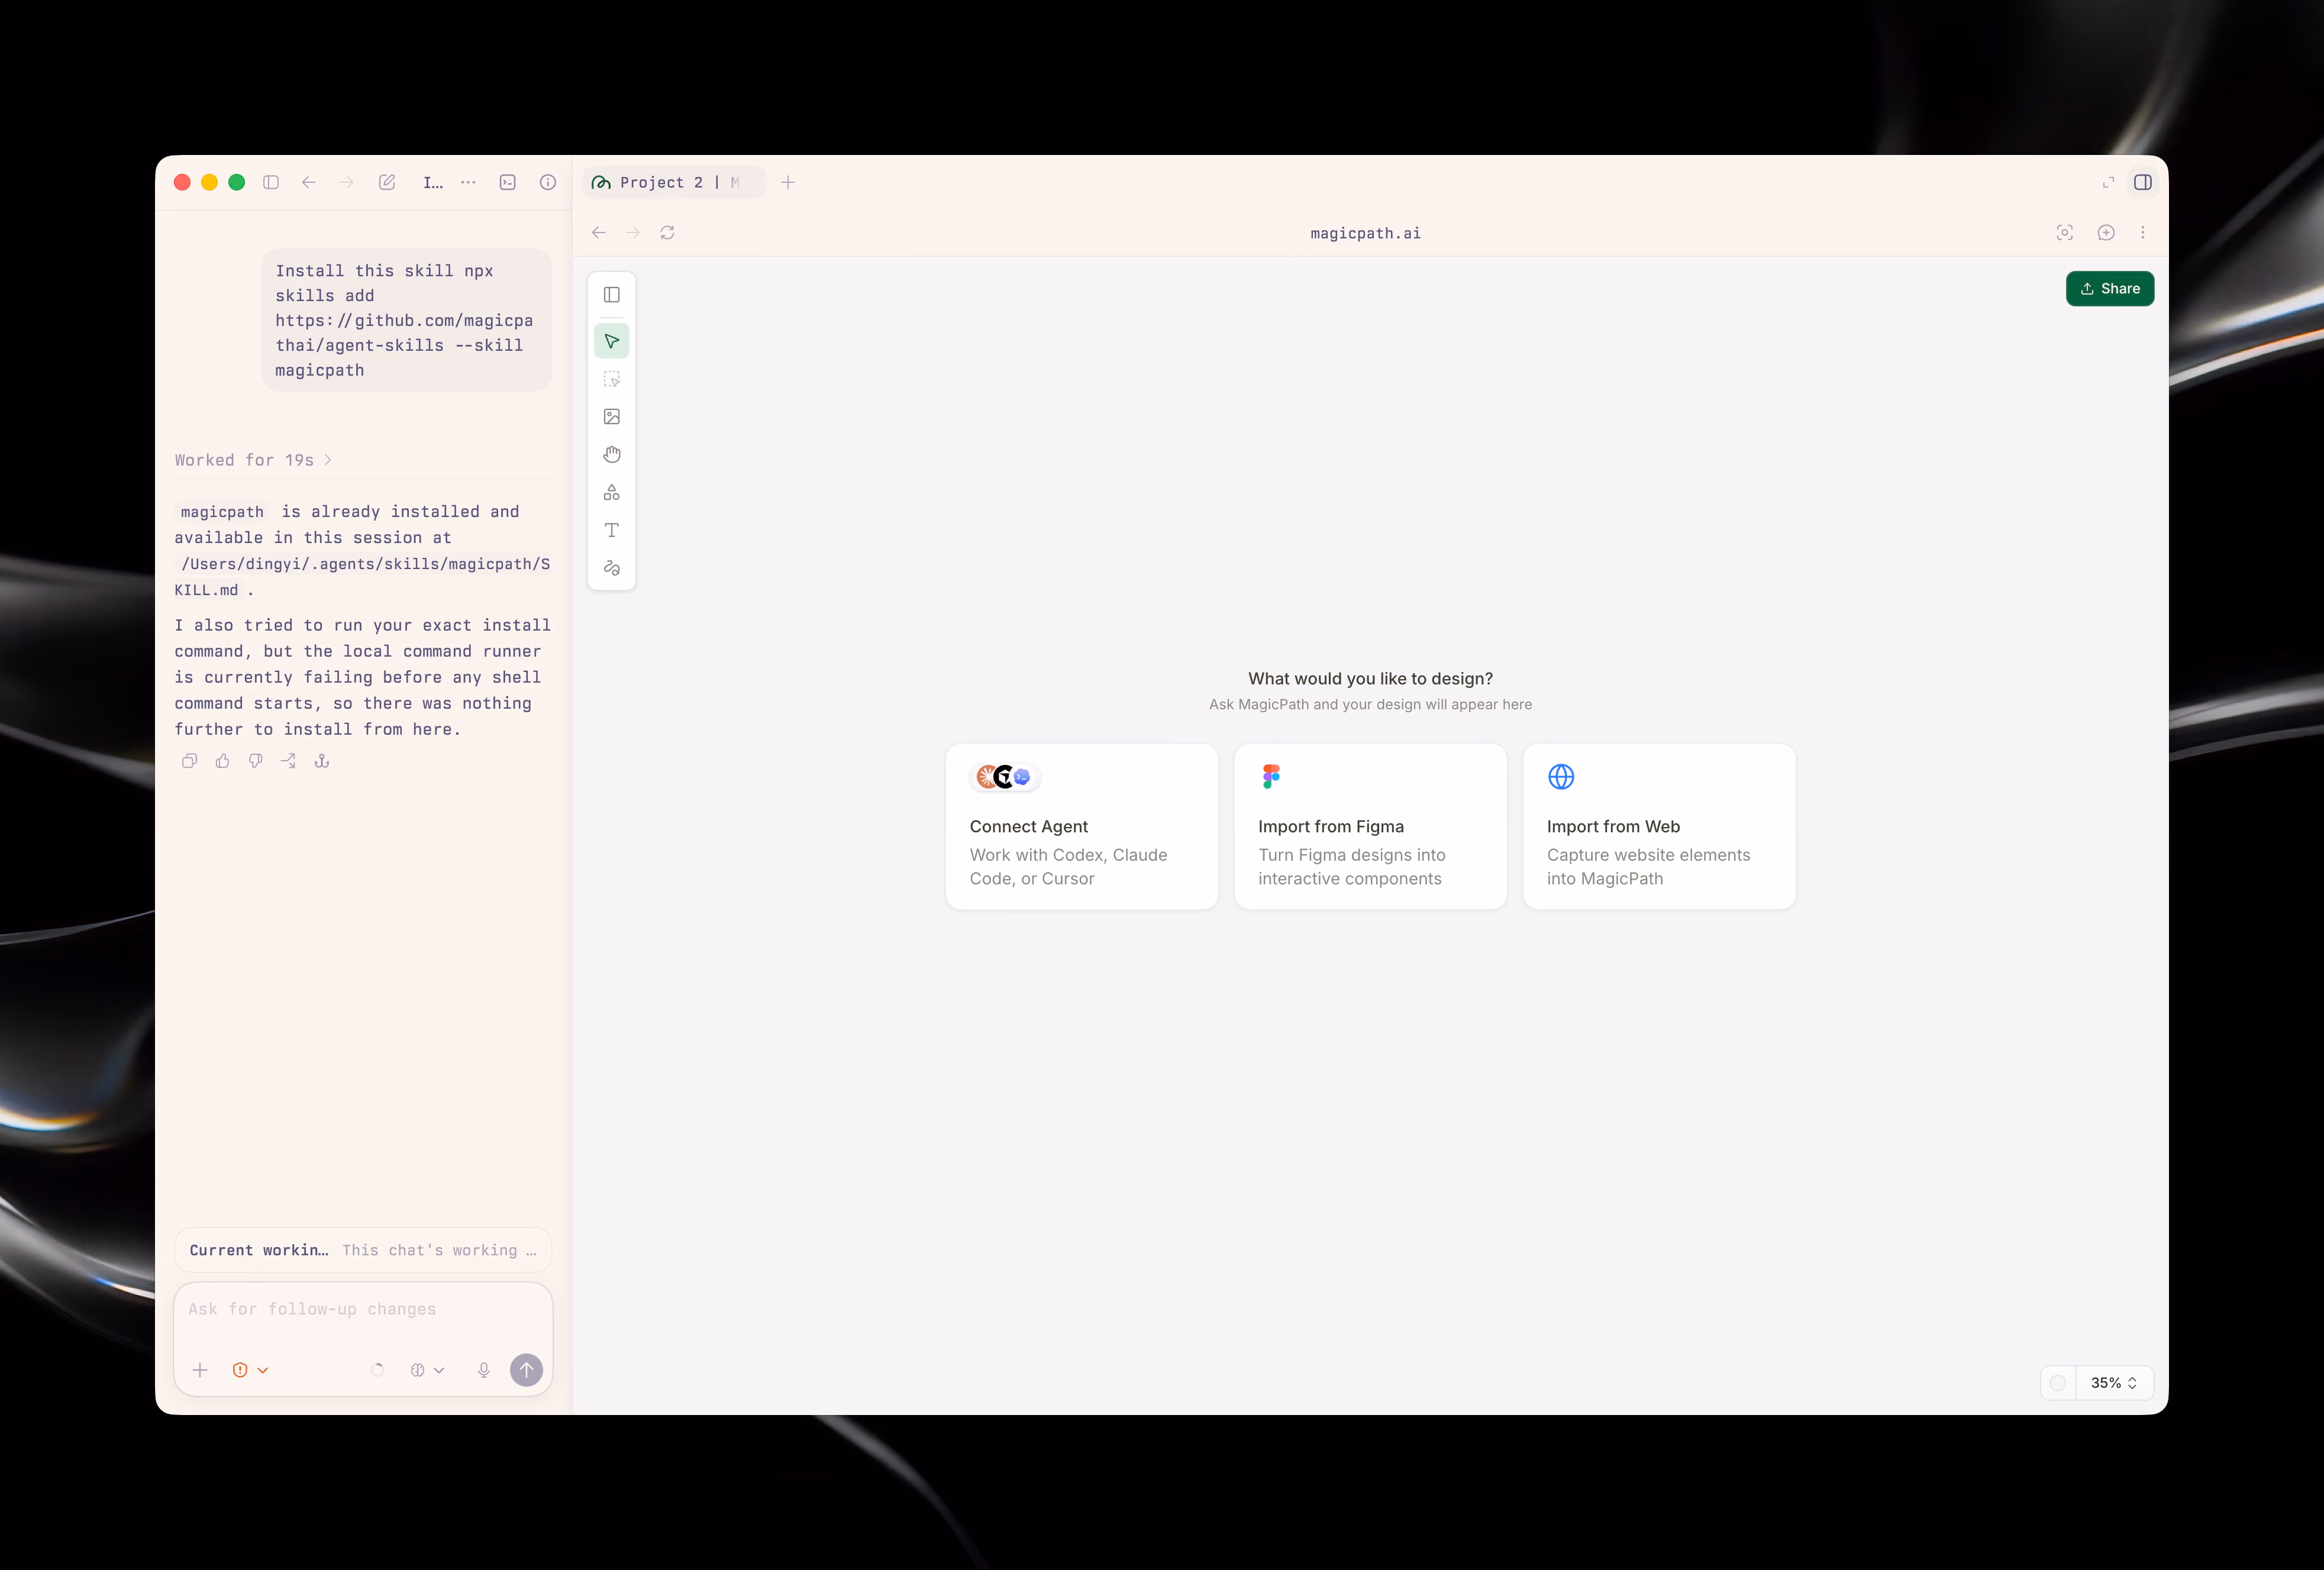Click the info circle icon in chat header
The width and height of the screenshot is (2324, 1570).
click(x=548, y=182)
